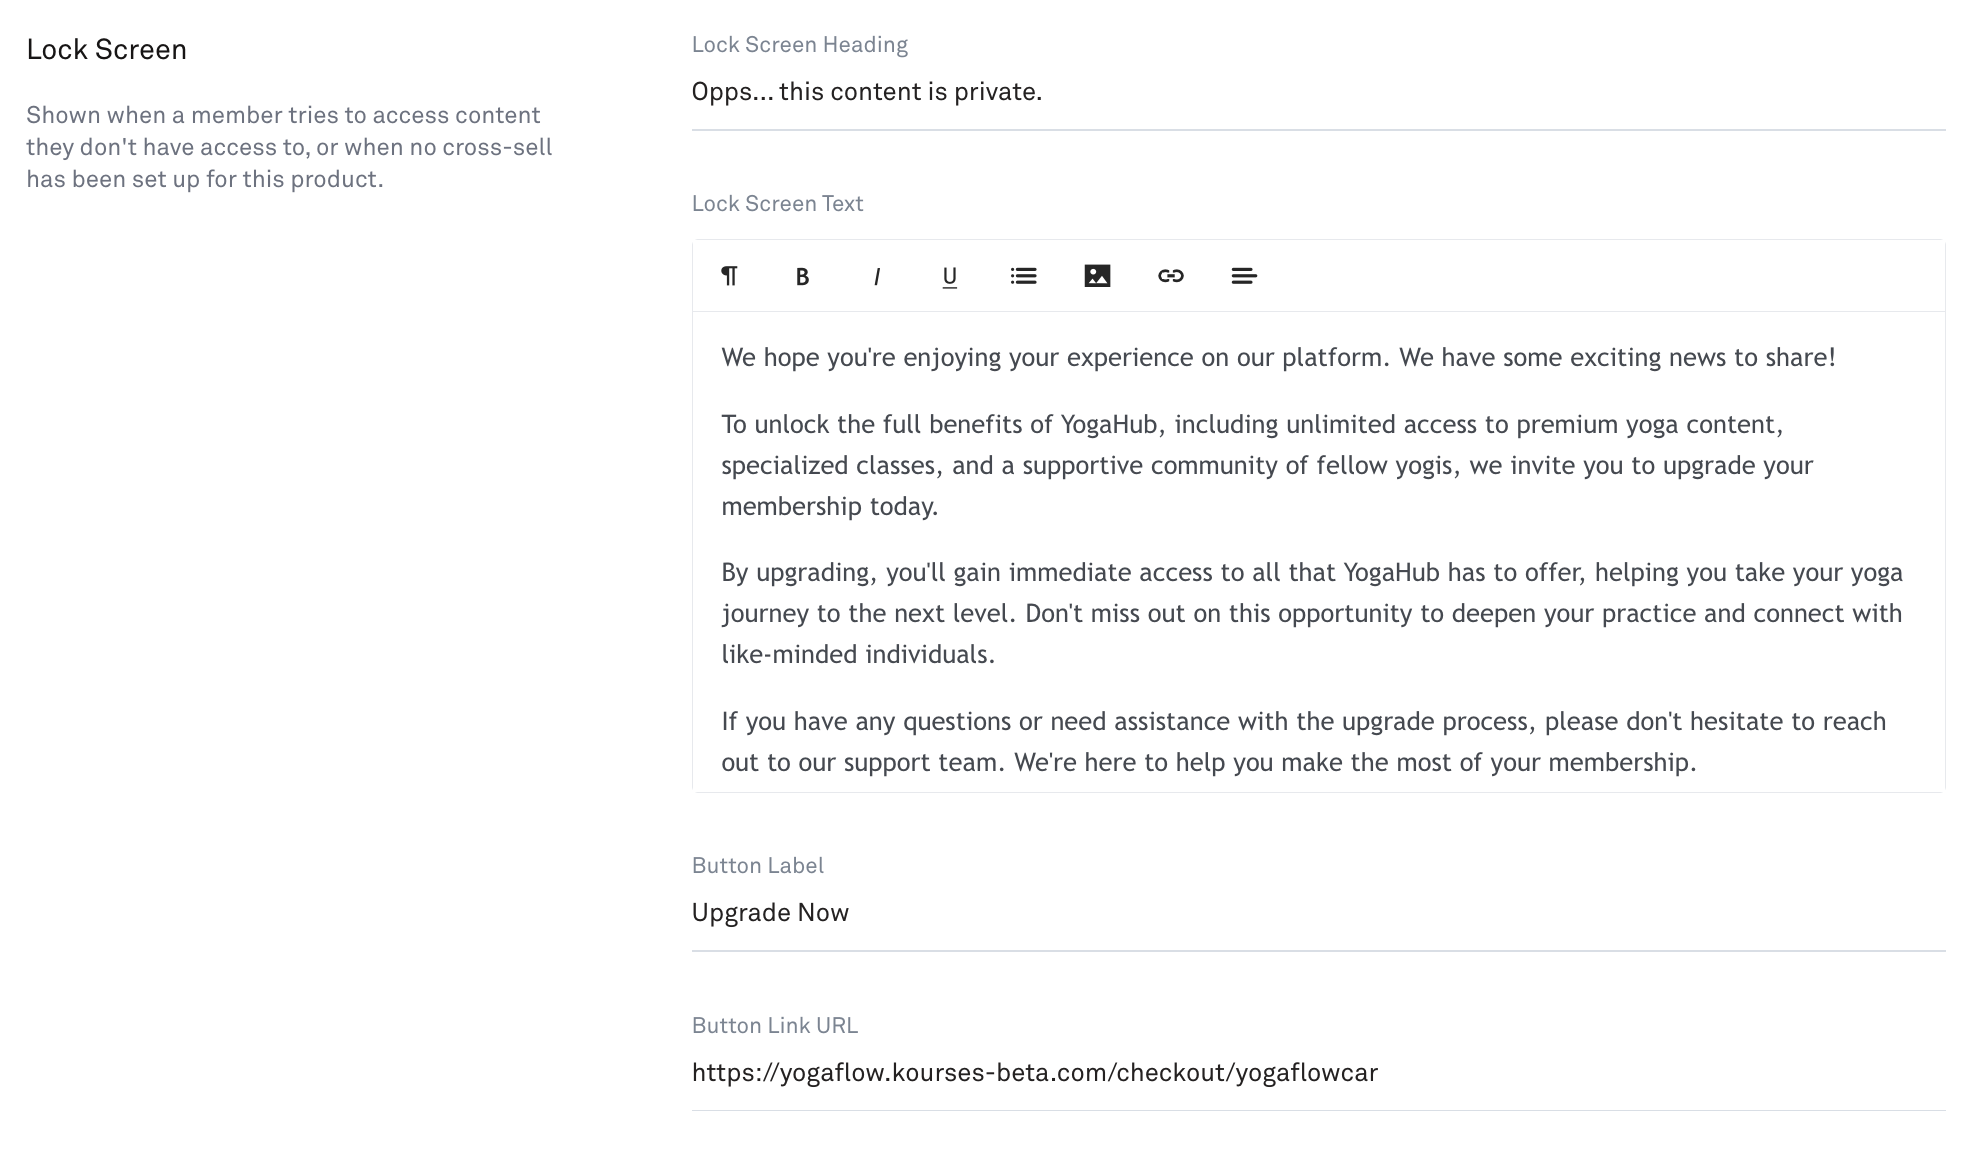
Task: Place cursor in the "We hope you're enjoying" paragraph
Action: tap(1278, 358)
